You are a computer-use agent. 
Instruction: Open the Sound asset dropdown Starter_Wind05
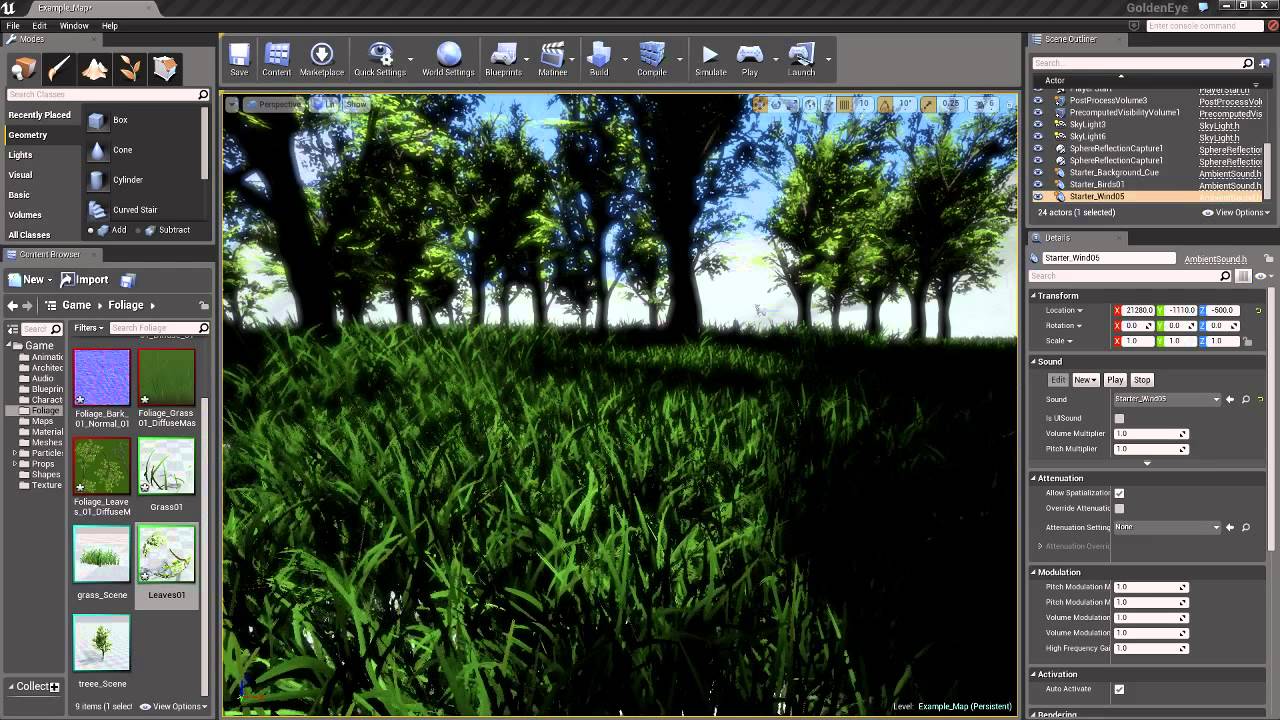point(1168,399)
